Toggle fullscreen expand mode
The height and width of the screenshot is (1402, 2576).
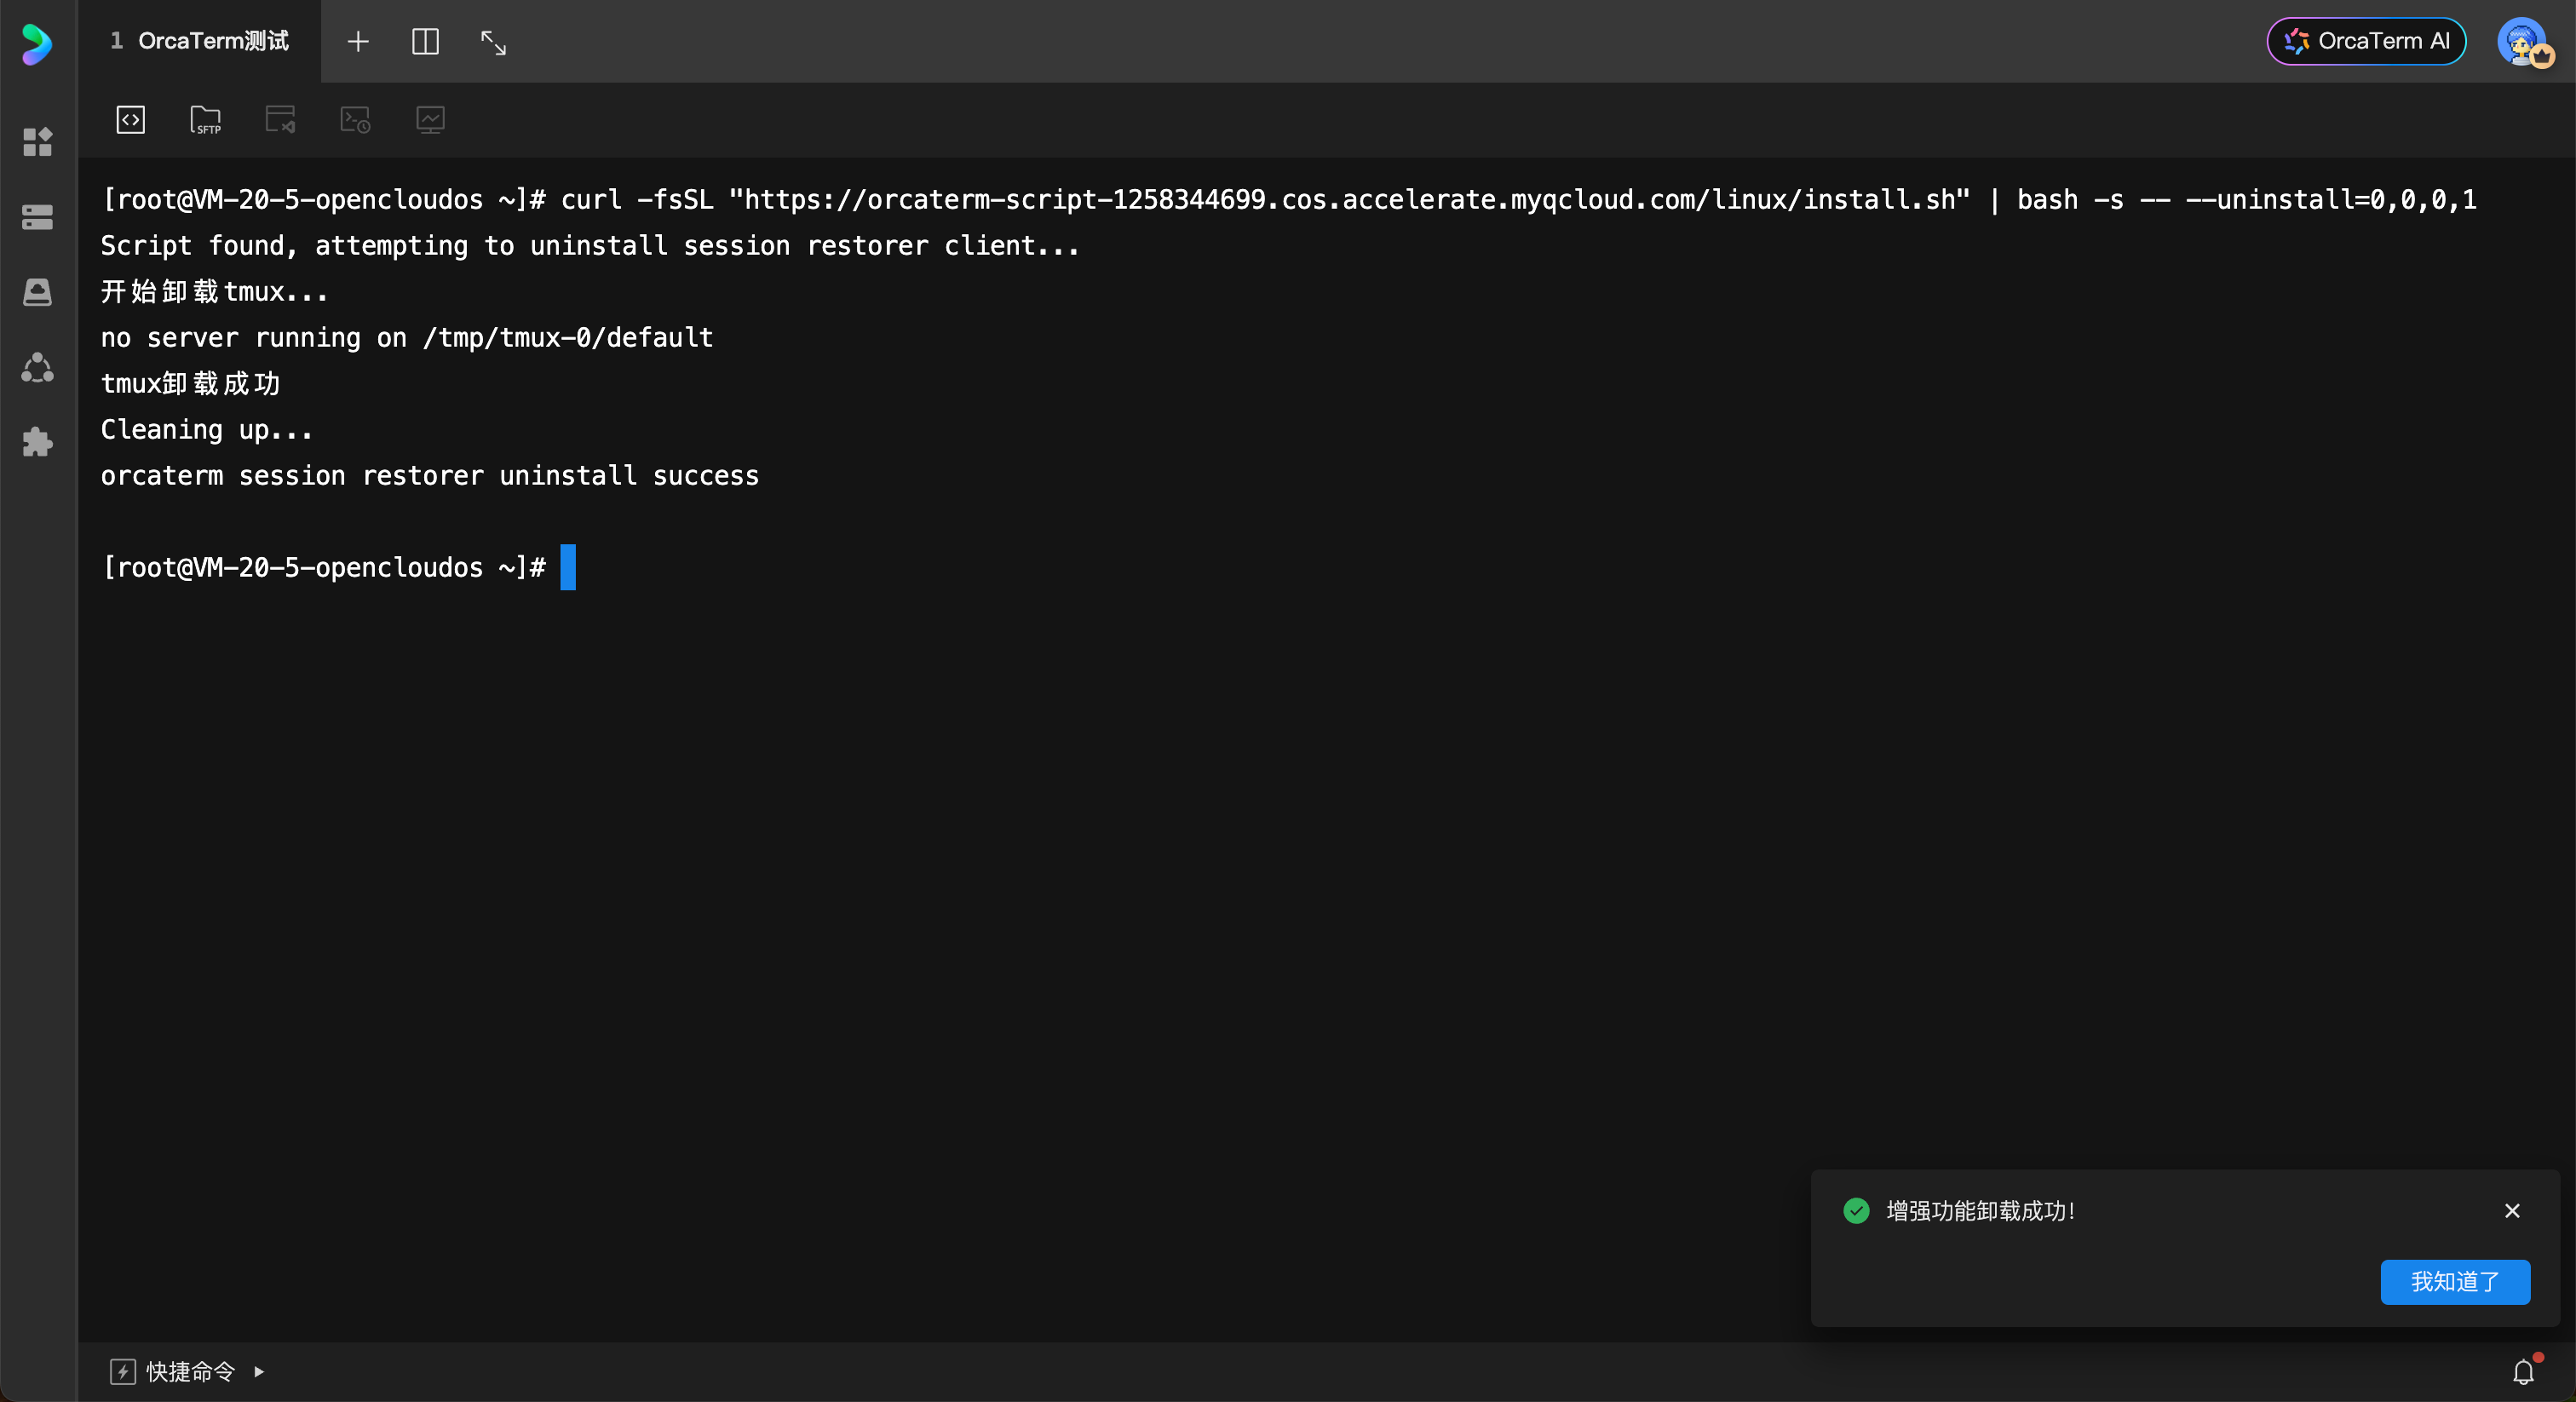coord(493,42)
